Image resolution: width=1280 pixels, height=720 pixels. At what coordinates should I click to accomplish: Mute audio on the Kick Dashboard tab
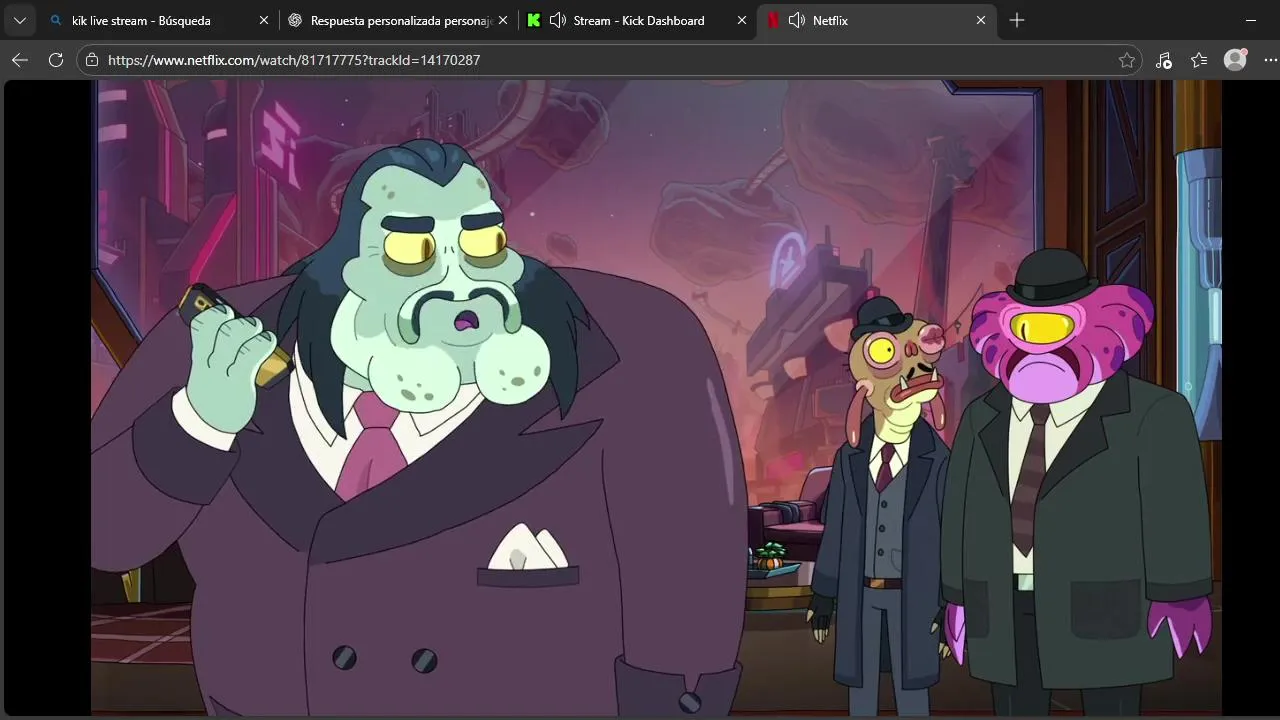tap(558, 20)
